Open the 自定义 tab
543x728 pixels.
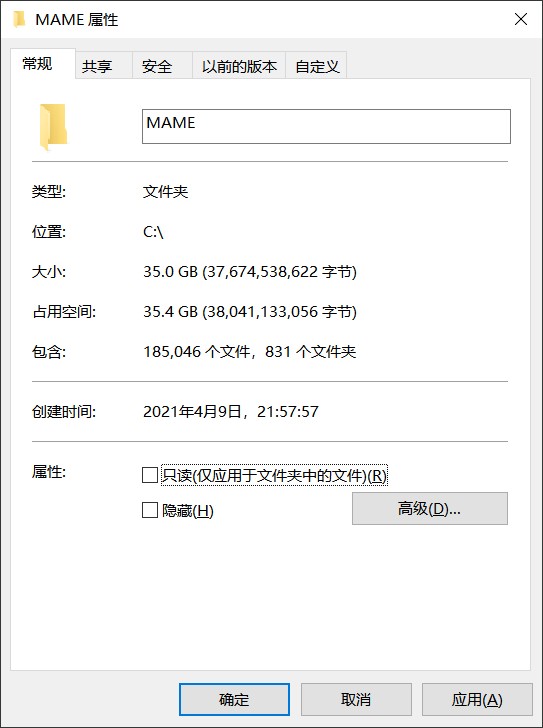316,66
